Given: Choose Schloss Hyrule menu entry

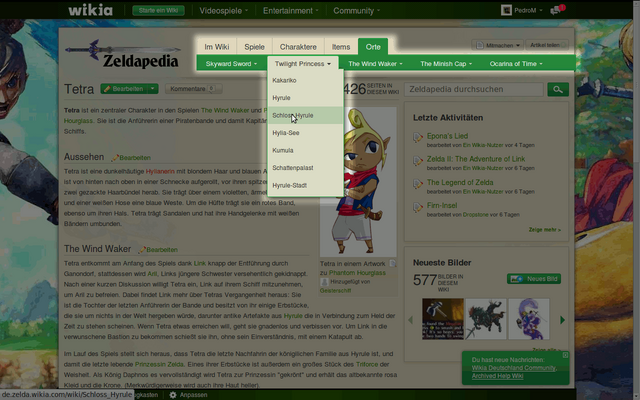Looking at the screenshot, I should click(x=305, y=116).
